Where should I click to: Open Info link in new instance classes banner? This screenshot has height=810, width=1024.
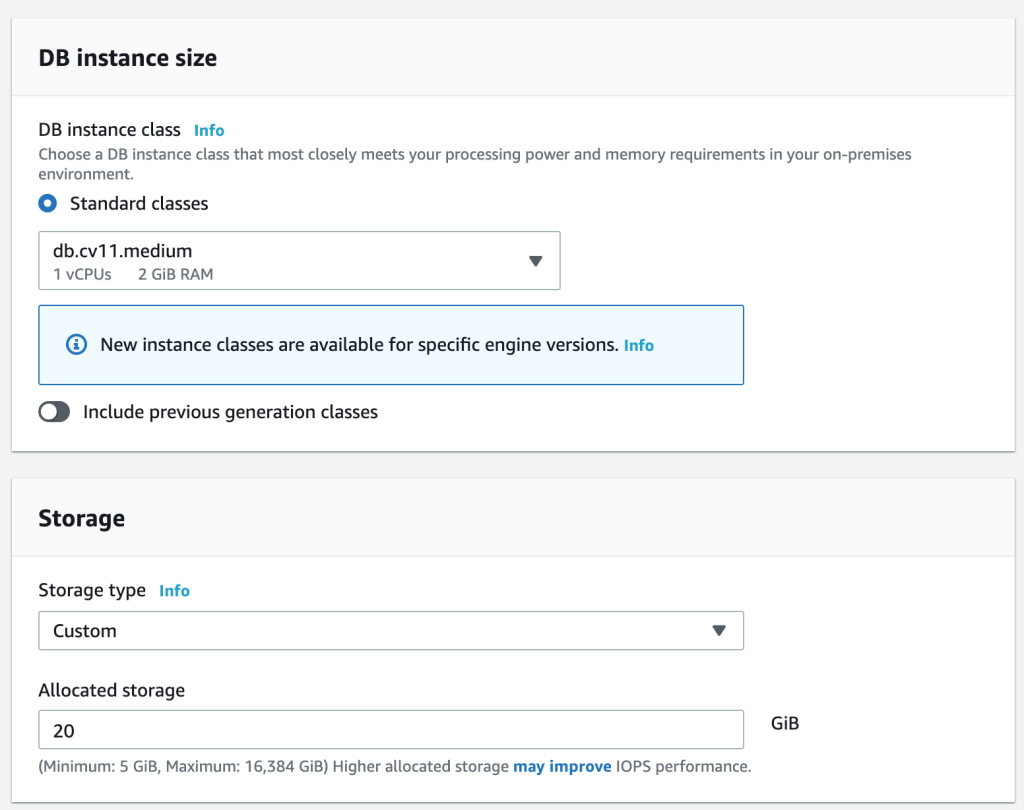pos(638,345)
